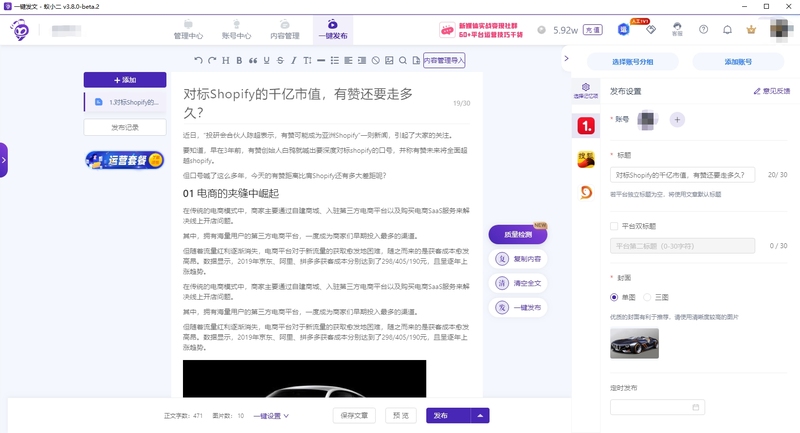Viewport: 800px width, 433px height.
Task: Open the notification bell icon
Action: coord(728,30)
